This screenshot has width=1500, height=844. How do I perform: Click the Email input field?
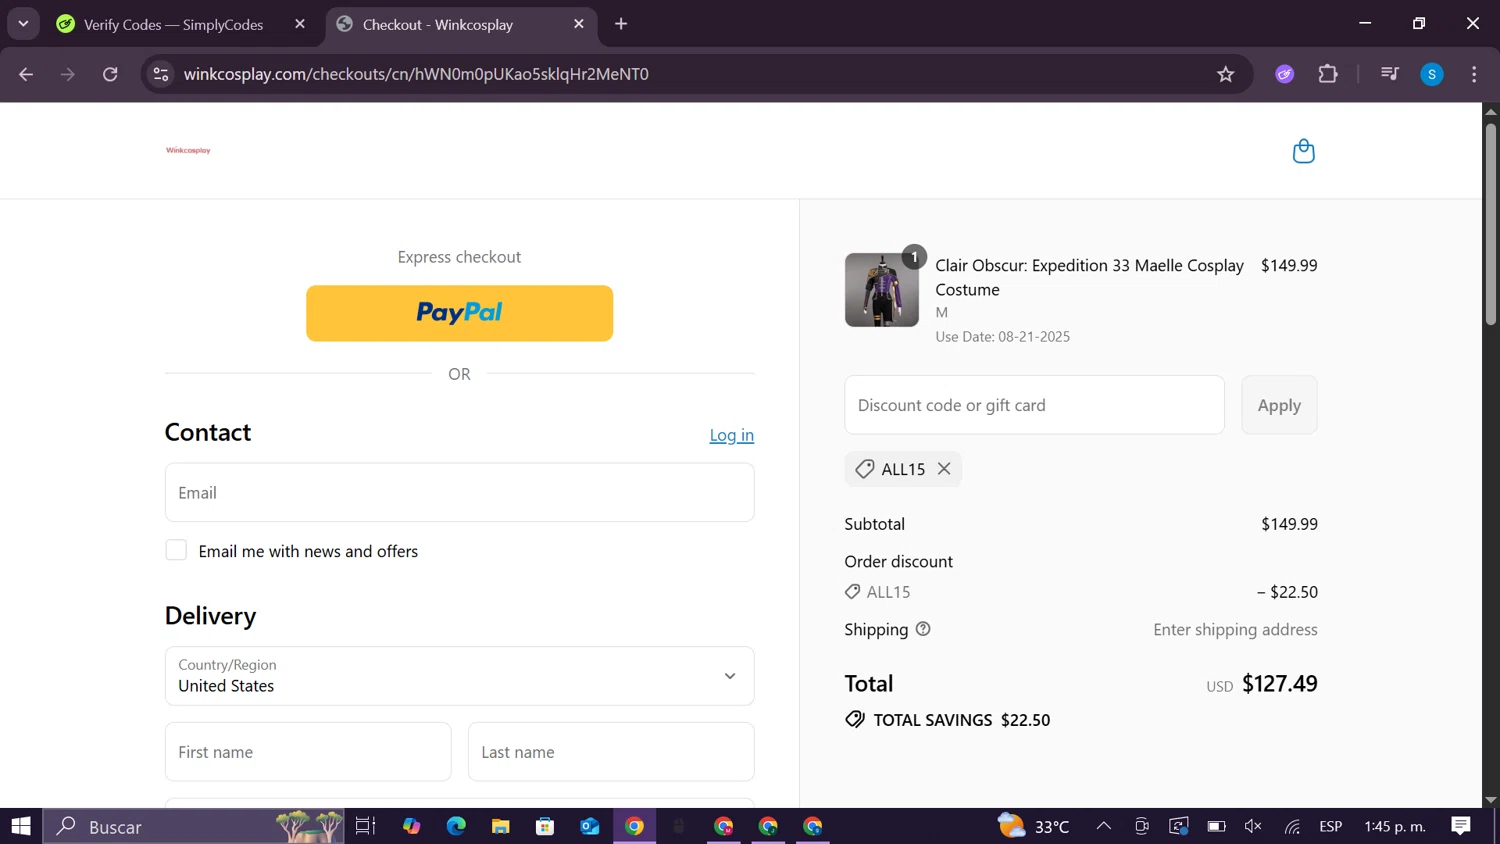click(459, 492)
